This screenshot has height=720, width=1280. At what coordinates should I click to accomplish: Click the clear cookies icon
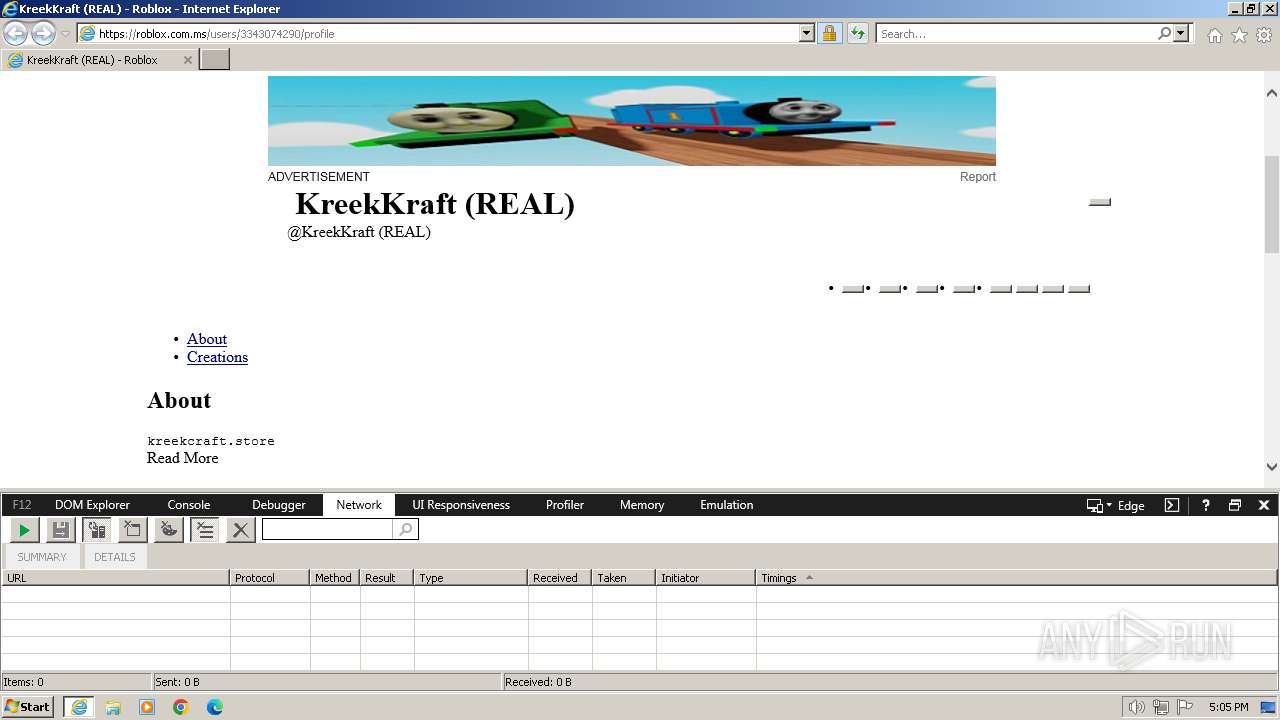pos(169,530)
